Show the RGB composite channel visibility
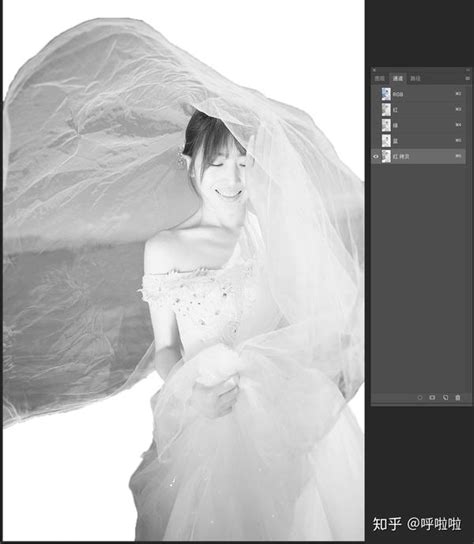The image size is (474, 544). pyautogui.click(x=376, y=94)
